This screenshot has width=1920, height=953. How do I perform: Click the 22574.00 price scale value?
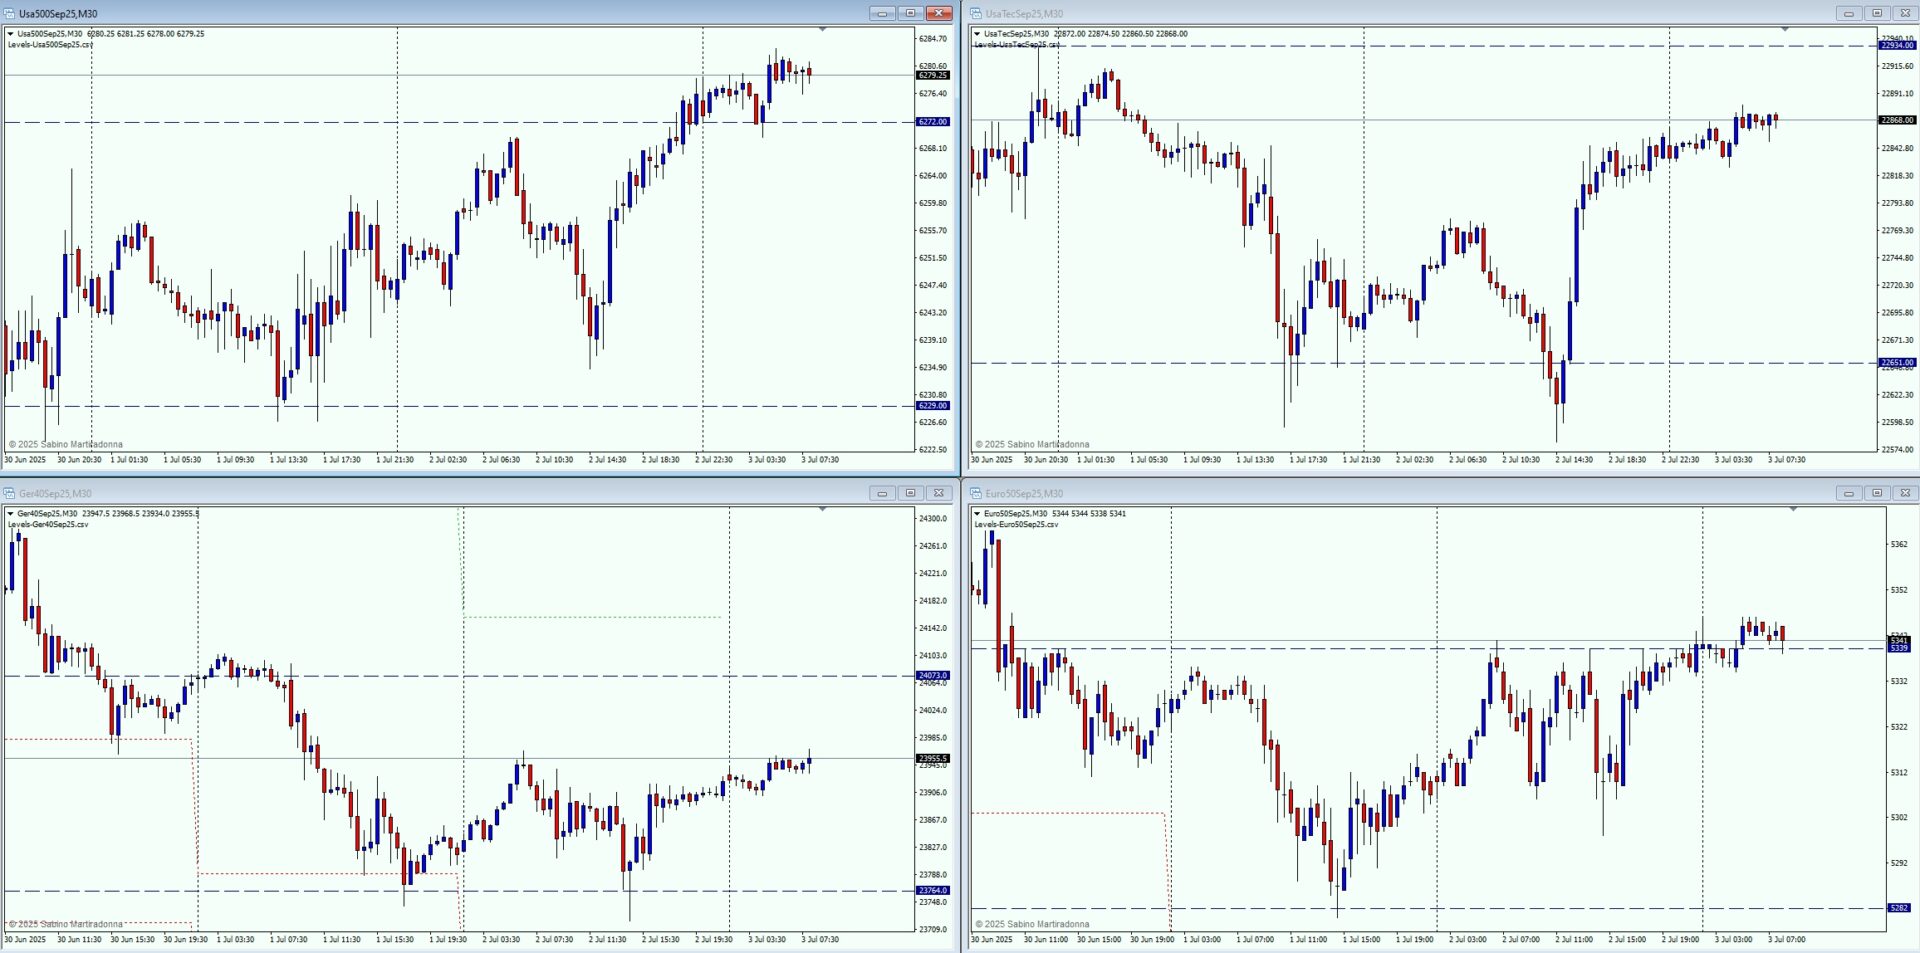coord(1897,450)
